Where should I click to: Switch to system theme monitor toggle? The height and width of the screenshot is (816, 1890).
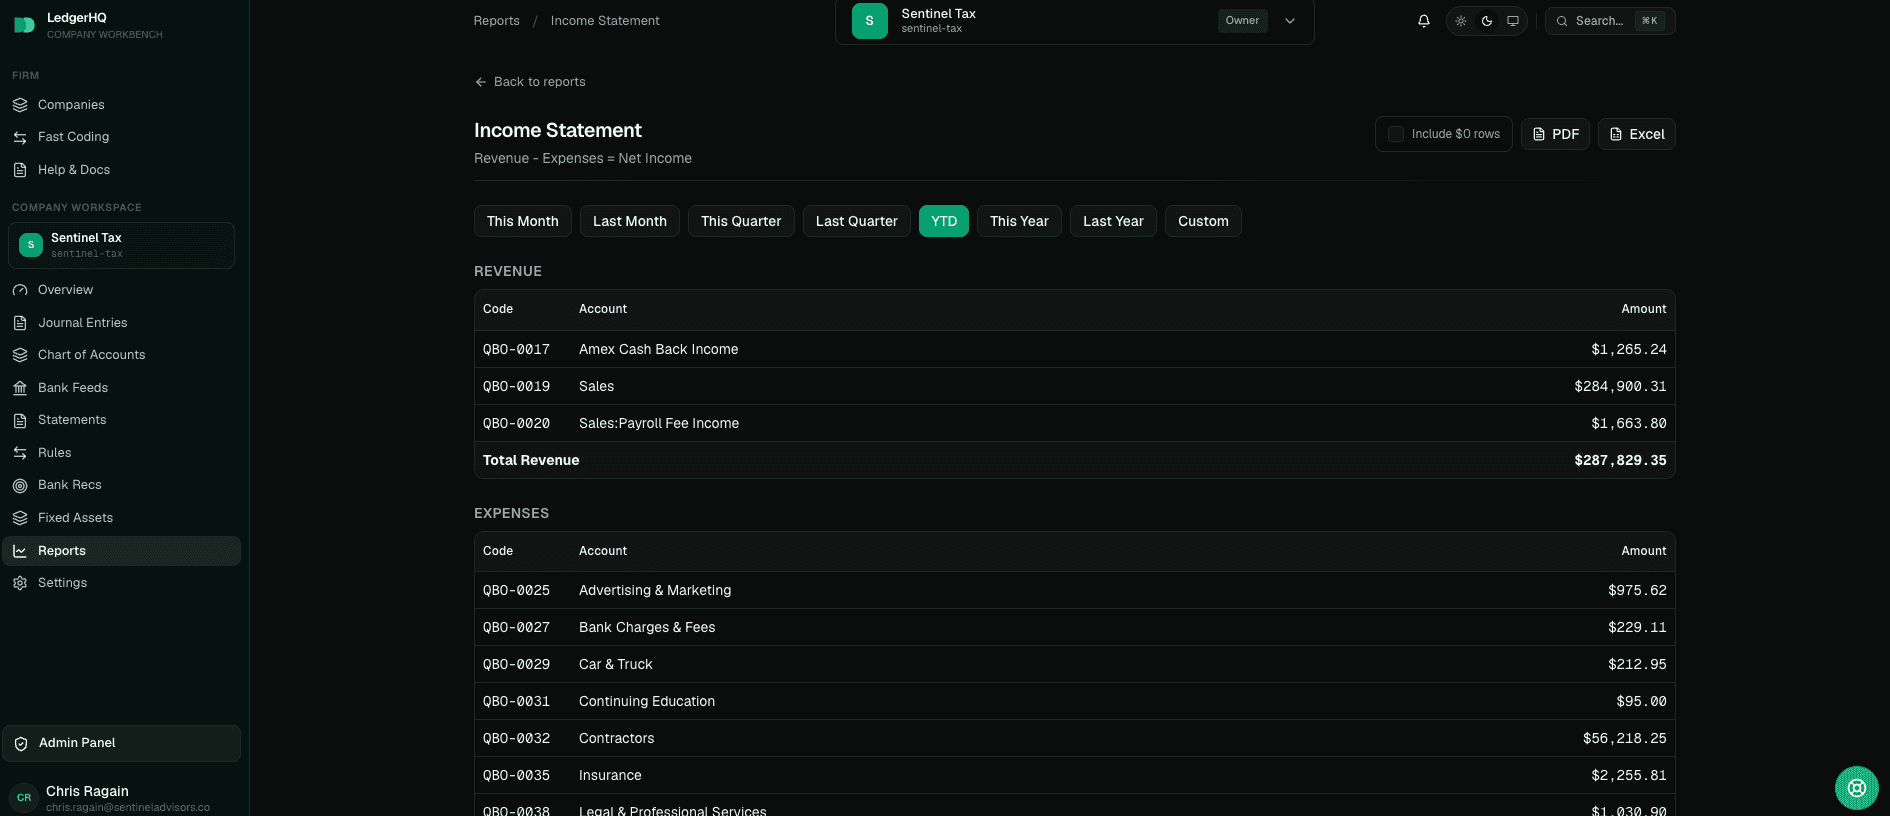coord(1513,21)
